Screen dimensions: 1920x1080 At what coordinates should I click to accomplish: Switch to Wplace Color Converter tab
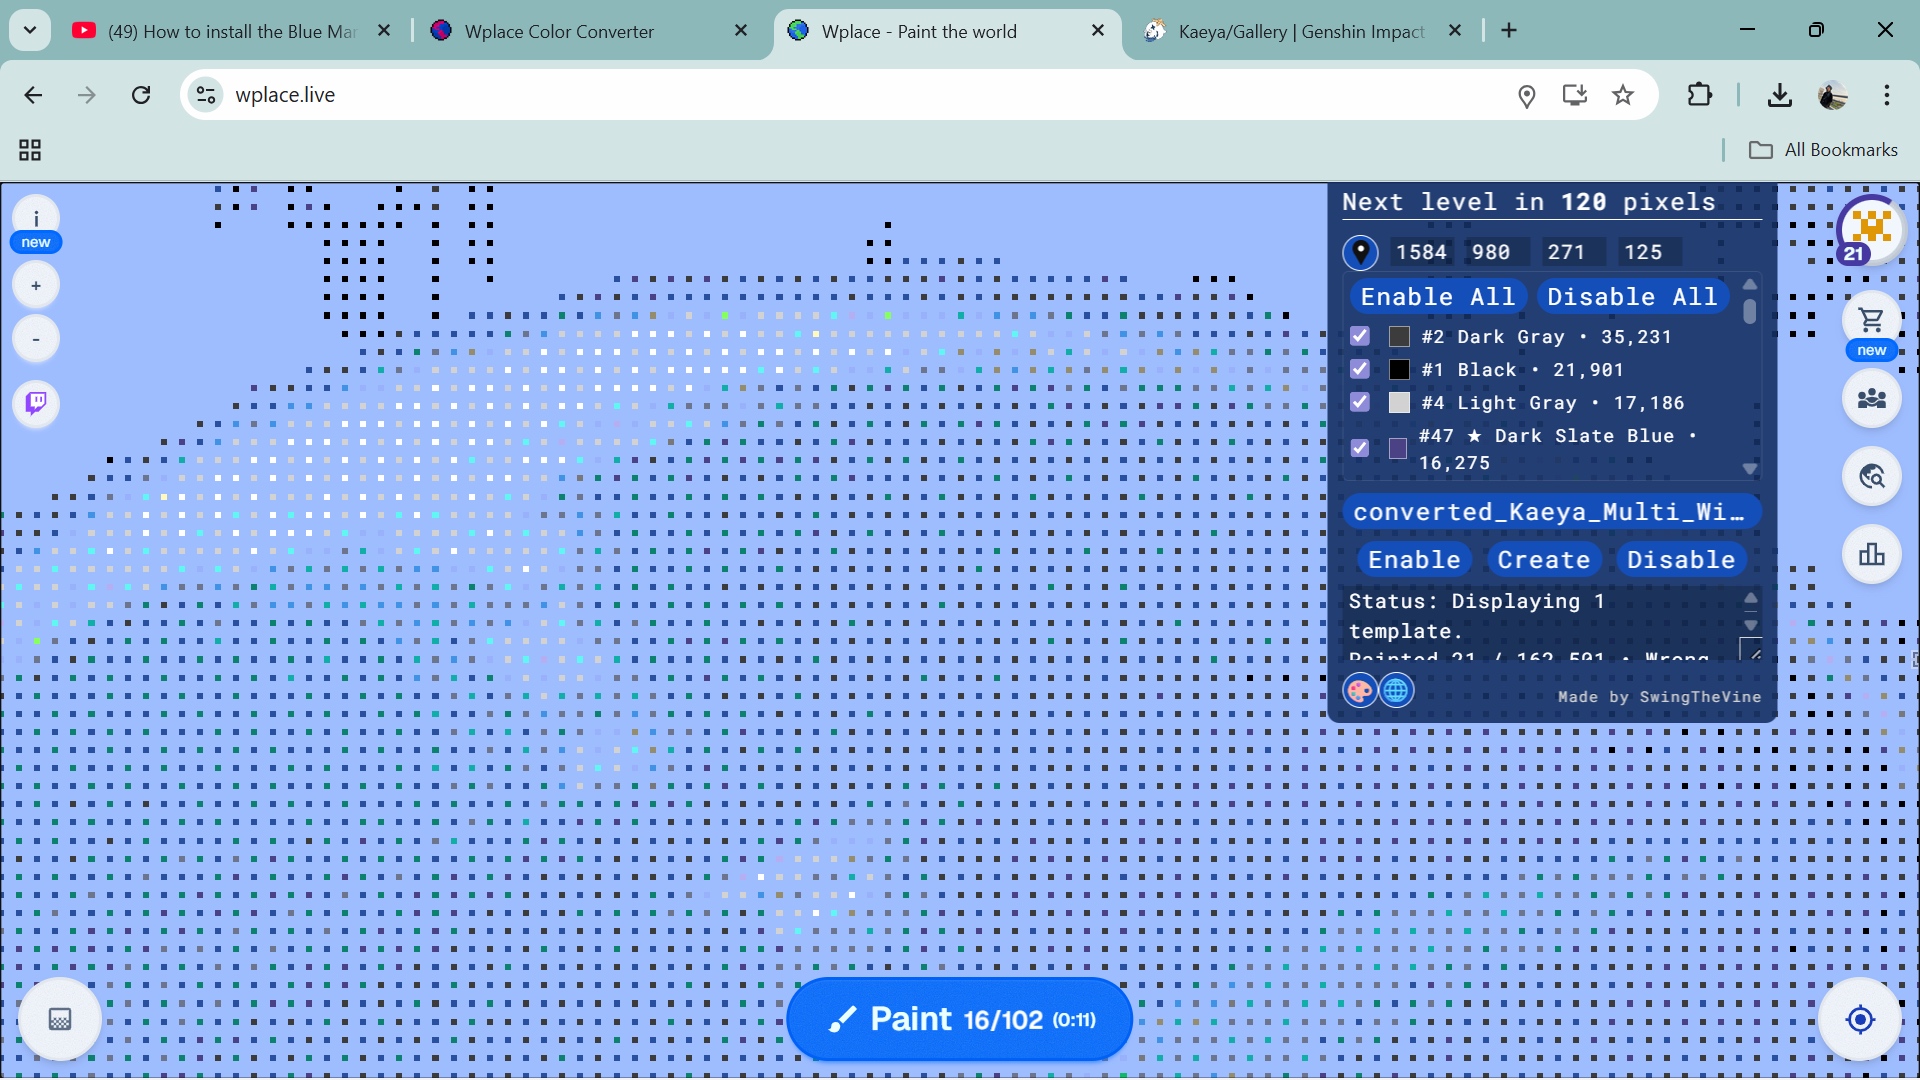coord(559,31)
